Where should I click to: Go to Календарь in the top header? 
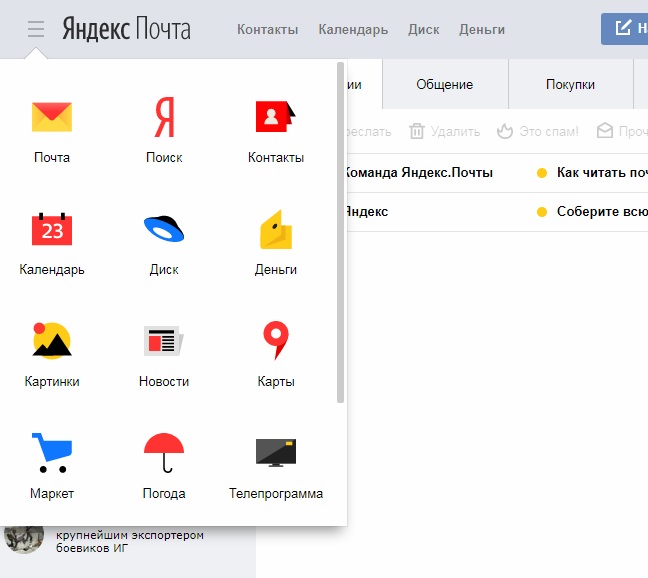[x=353, y=30]
